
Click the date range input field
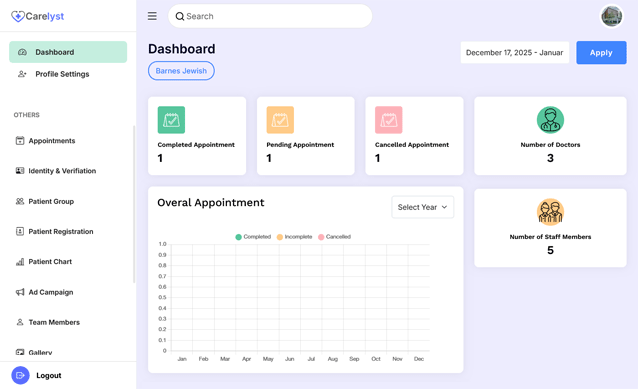point(515,52)
